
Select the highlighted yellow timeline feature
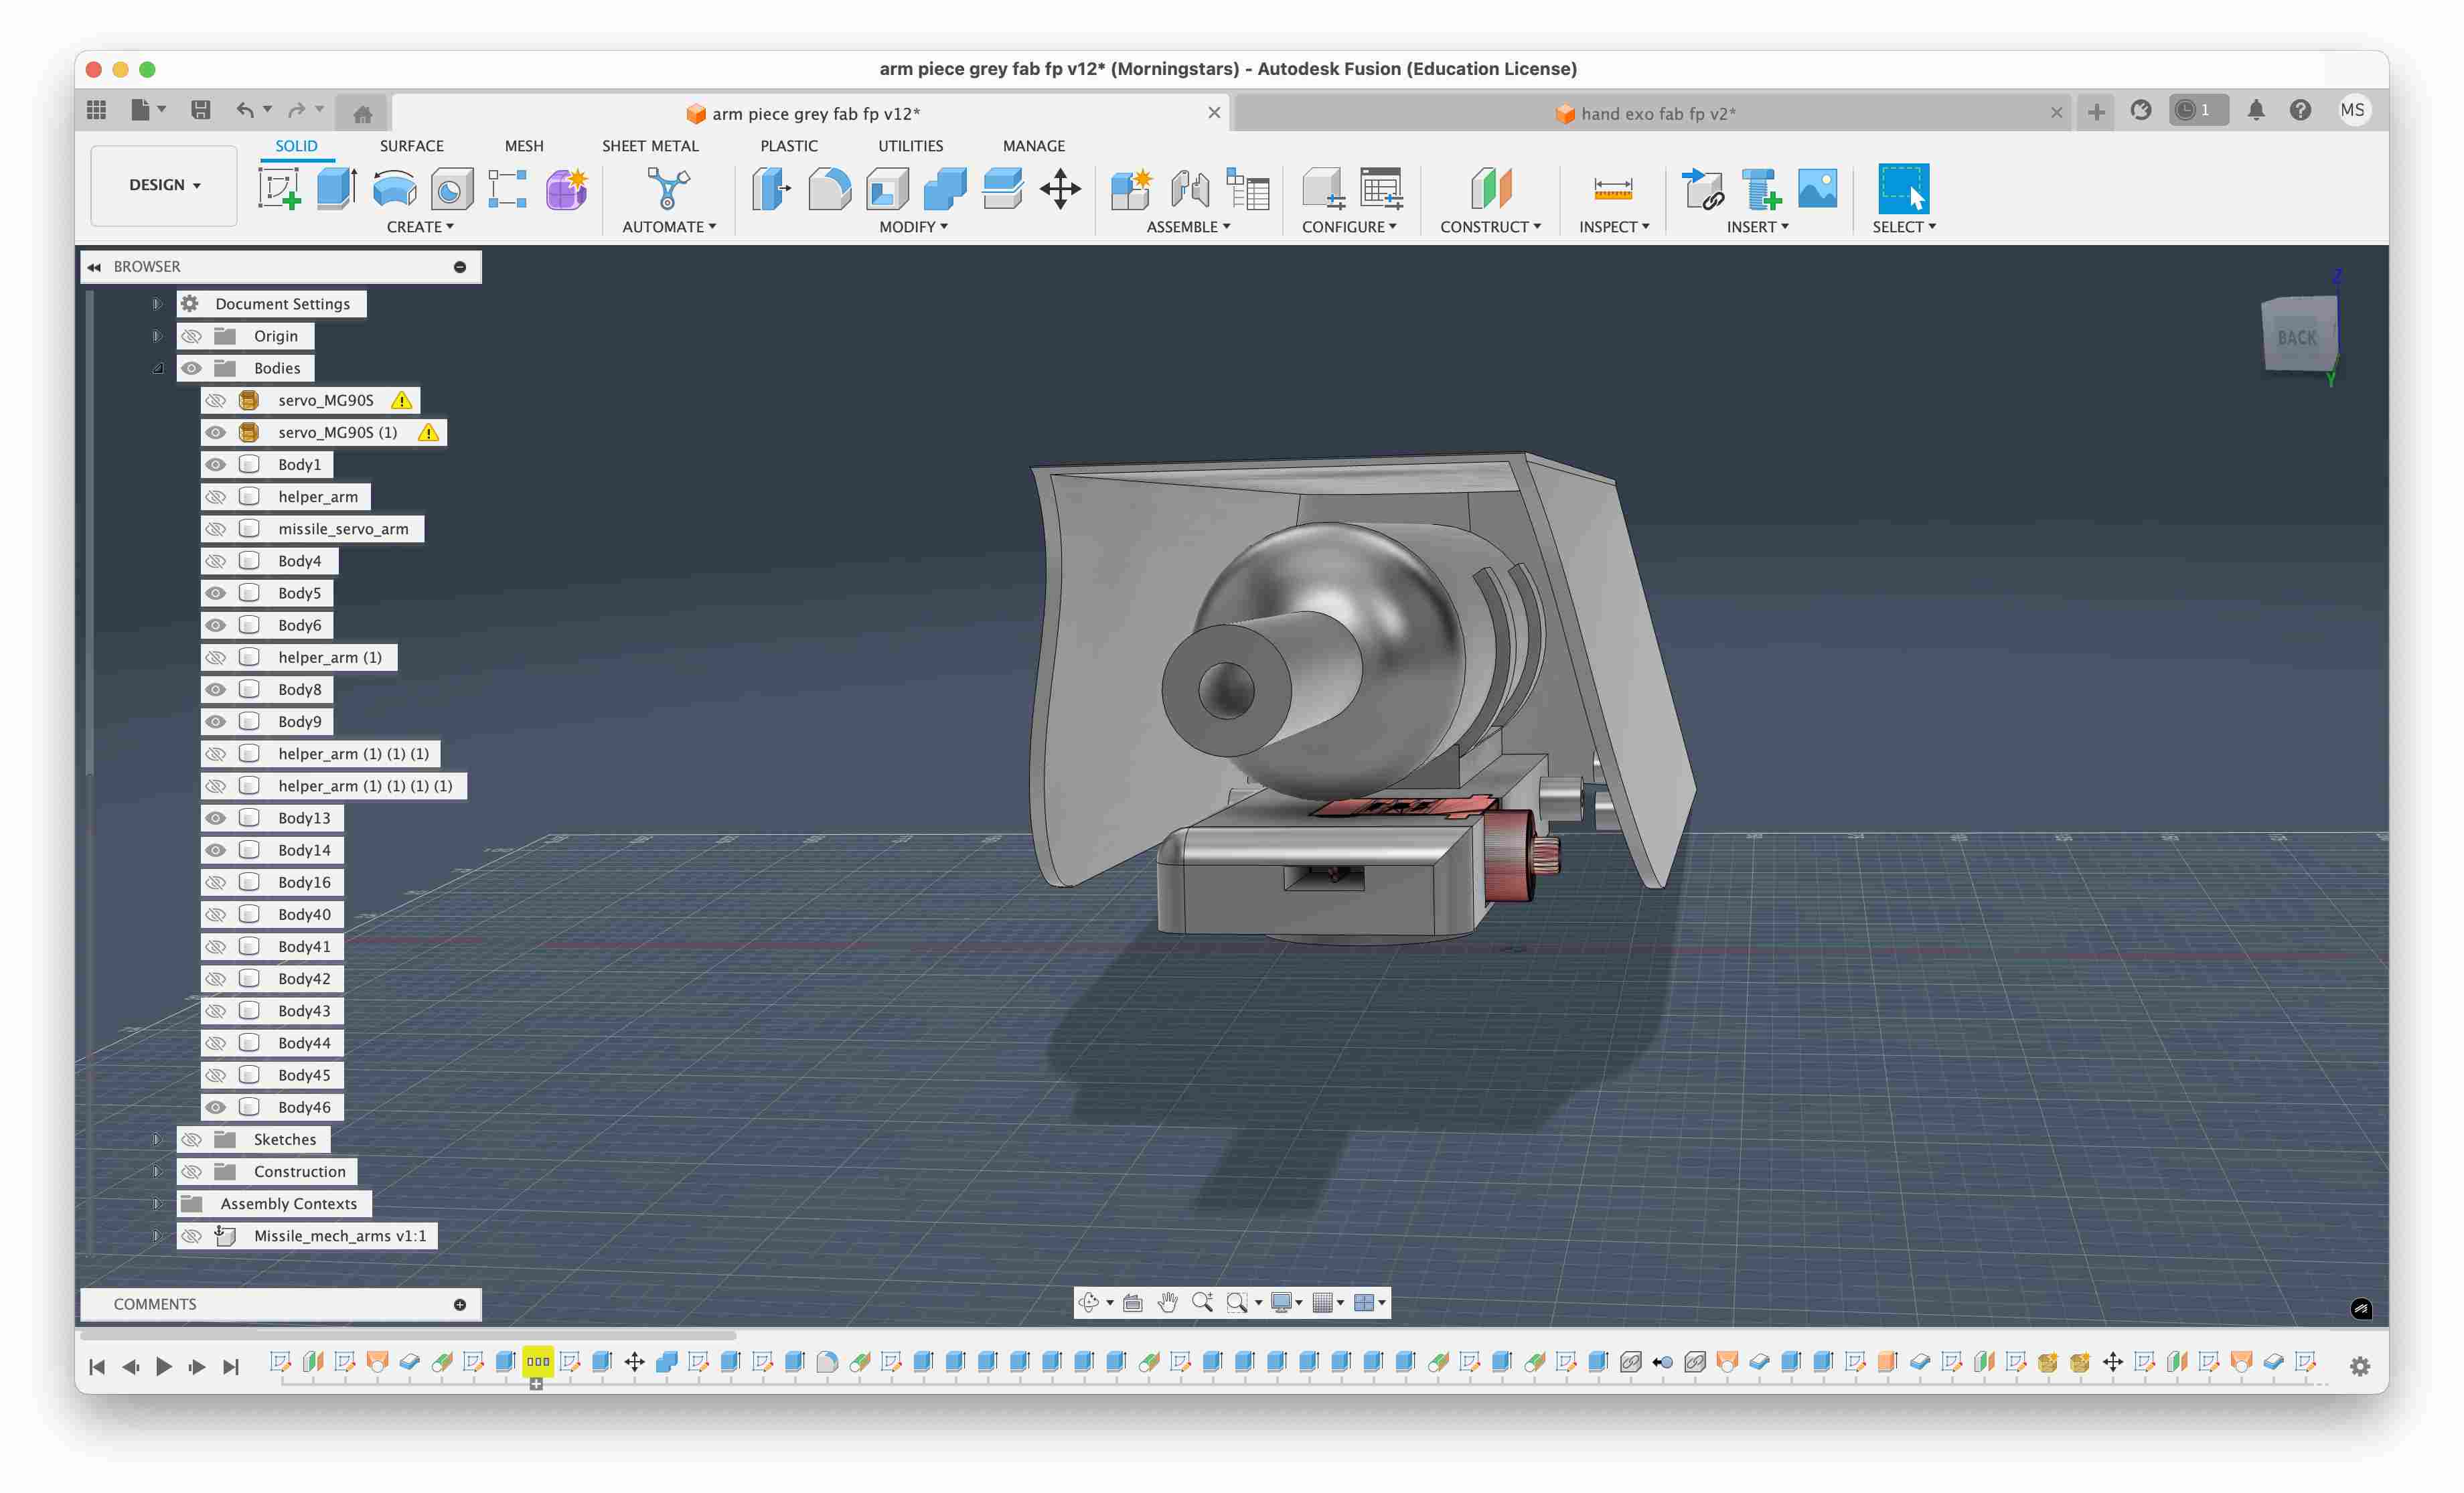click(x=538, y=1361)
